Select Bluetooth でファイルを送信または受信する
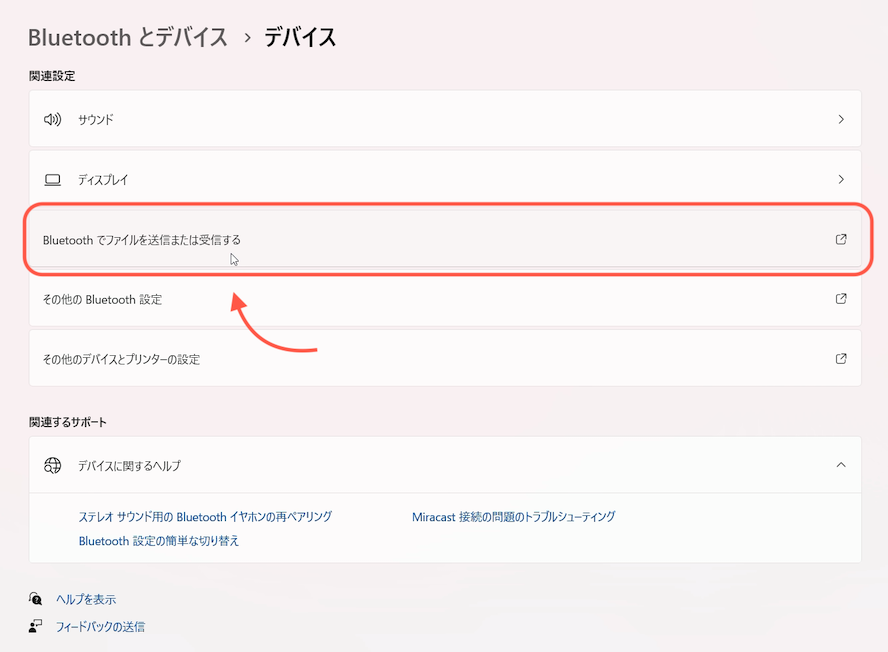 coord(445,240)
